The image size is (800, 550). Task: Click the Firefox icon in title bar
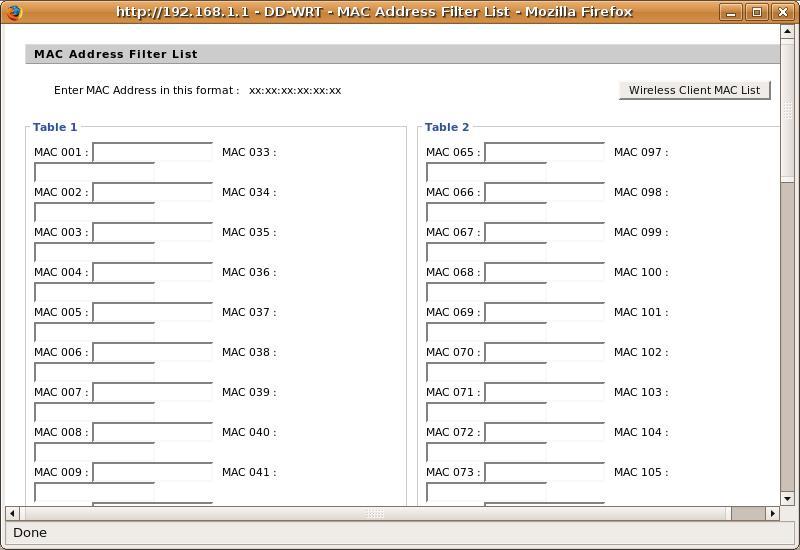(14, 12)
